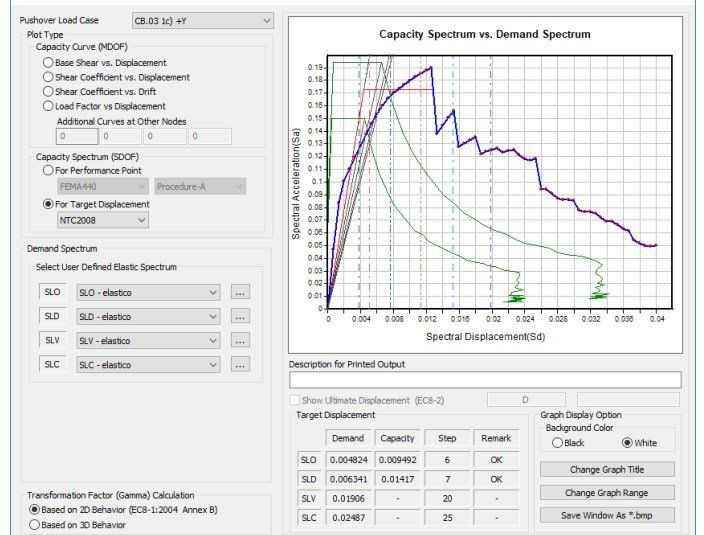Viewport: 704px width, 535px height.
Task: Expand the NTC2008 target displacement dropdown
Action: (103, 220)
